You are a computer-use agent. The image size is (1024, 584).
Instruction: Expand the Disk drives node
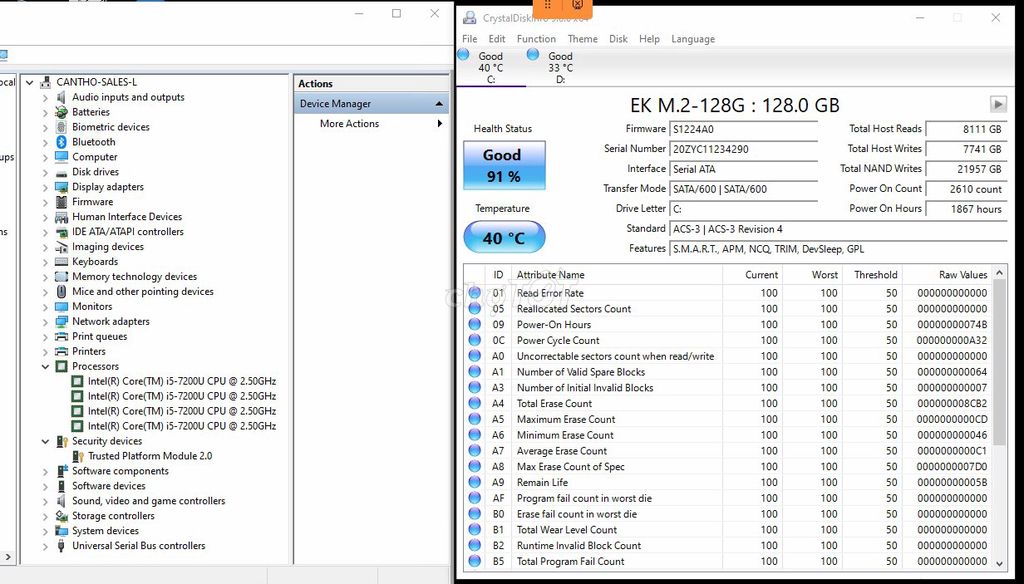point(45,172)
